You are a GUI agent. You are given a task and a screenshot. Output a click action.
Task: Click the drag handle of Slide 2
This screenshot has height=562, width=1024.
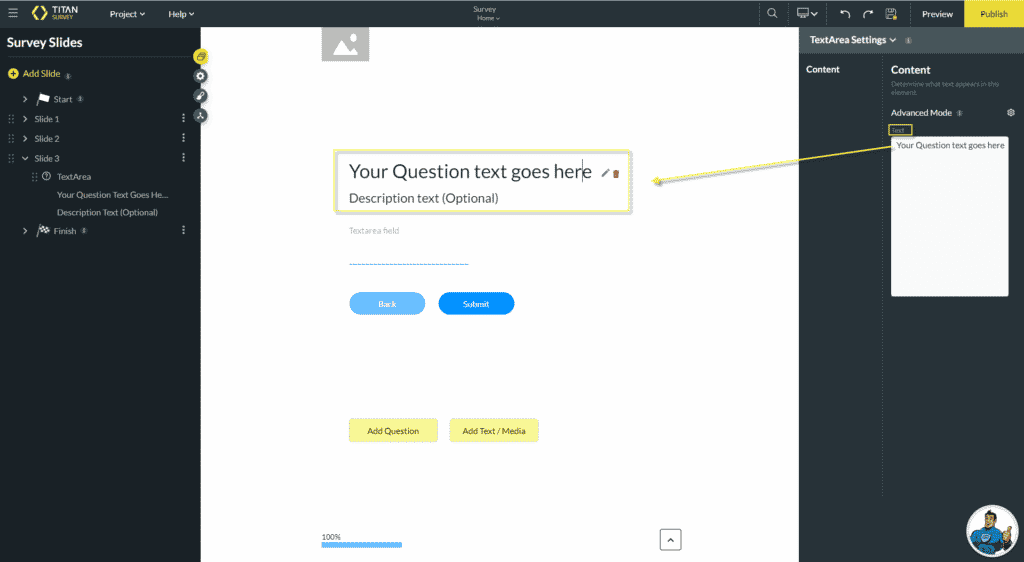pos(11,138)
